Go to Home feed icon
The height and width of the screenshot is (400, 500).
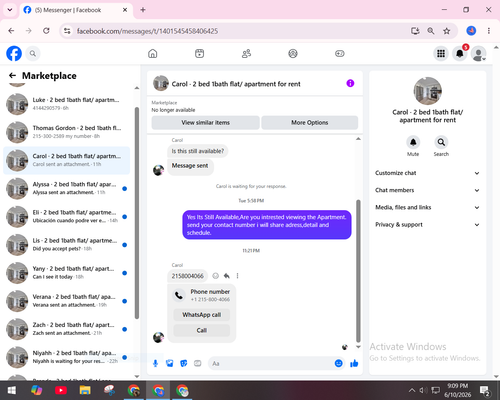[153, 53]
